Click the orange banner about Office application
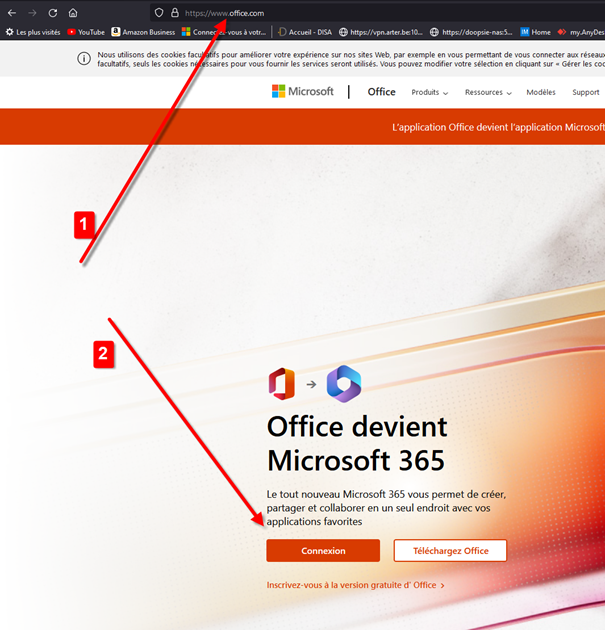 coord(302,127)
